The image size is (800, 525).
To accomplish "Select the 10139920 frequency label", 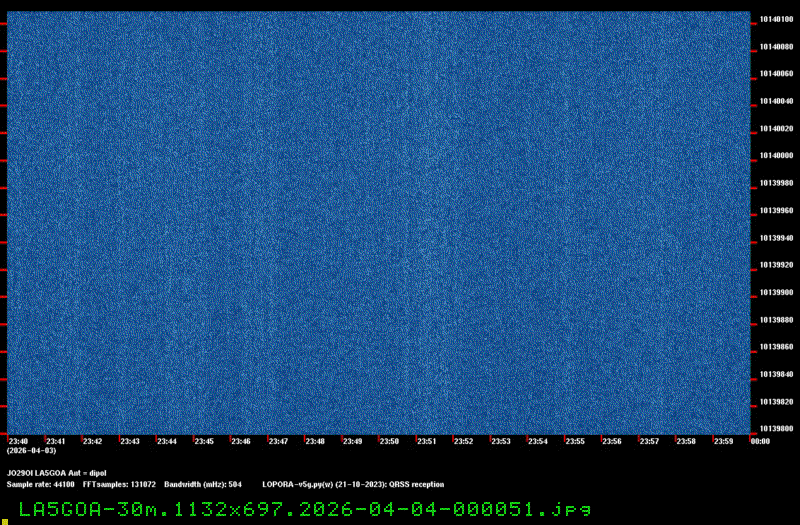I will click(x=777, y=265).
